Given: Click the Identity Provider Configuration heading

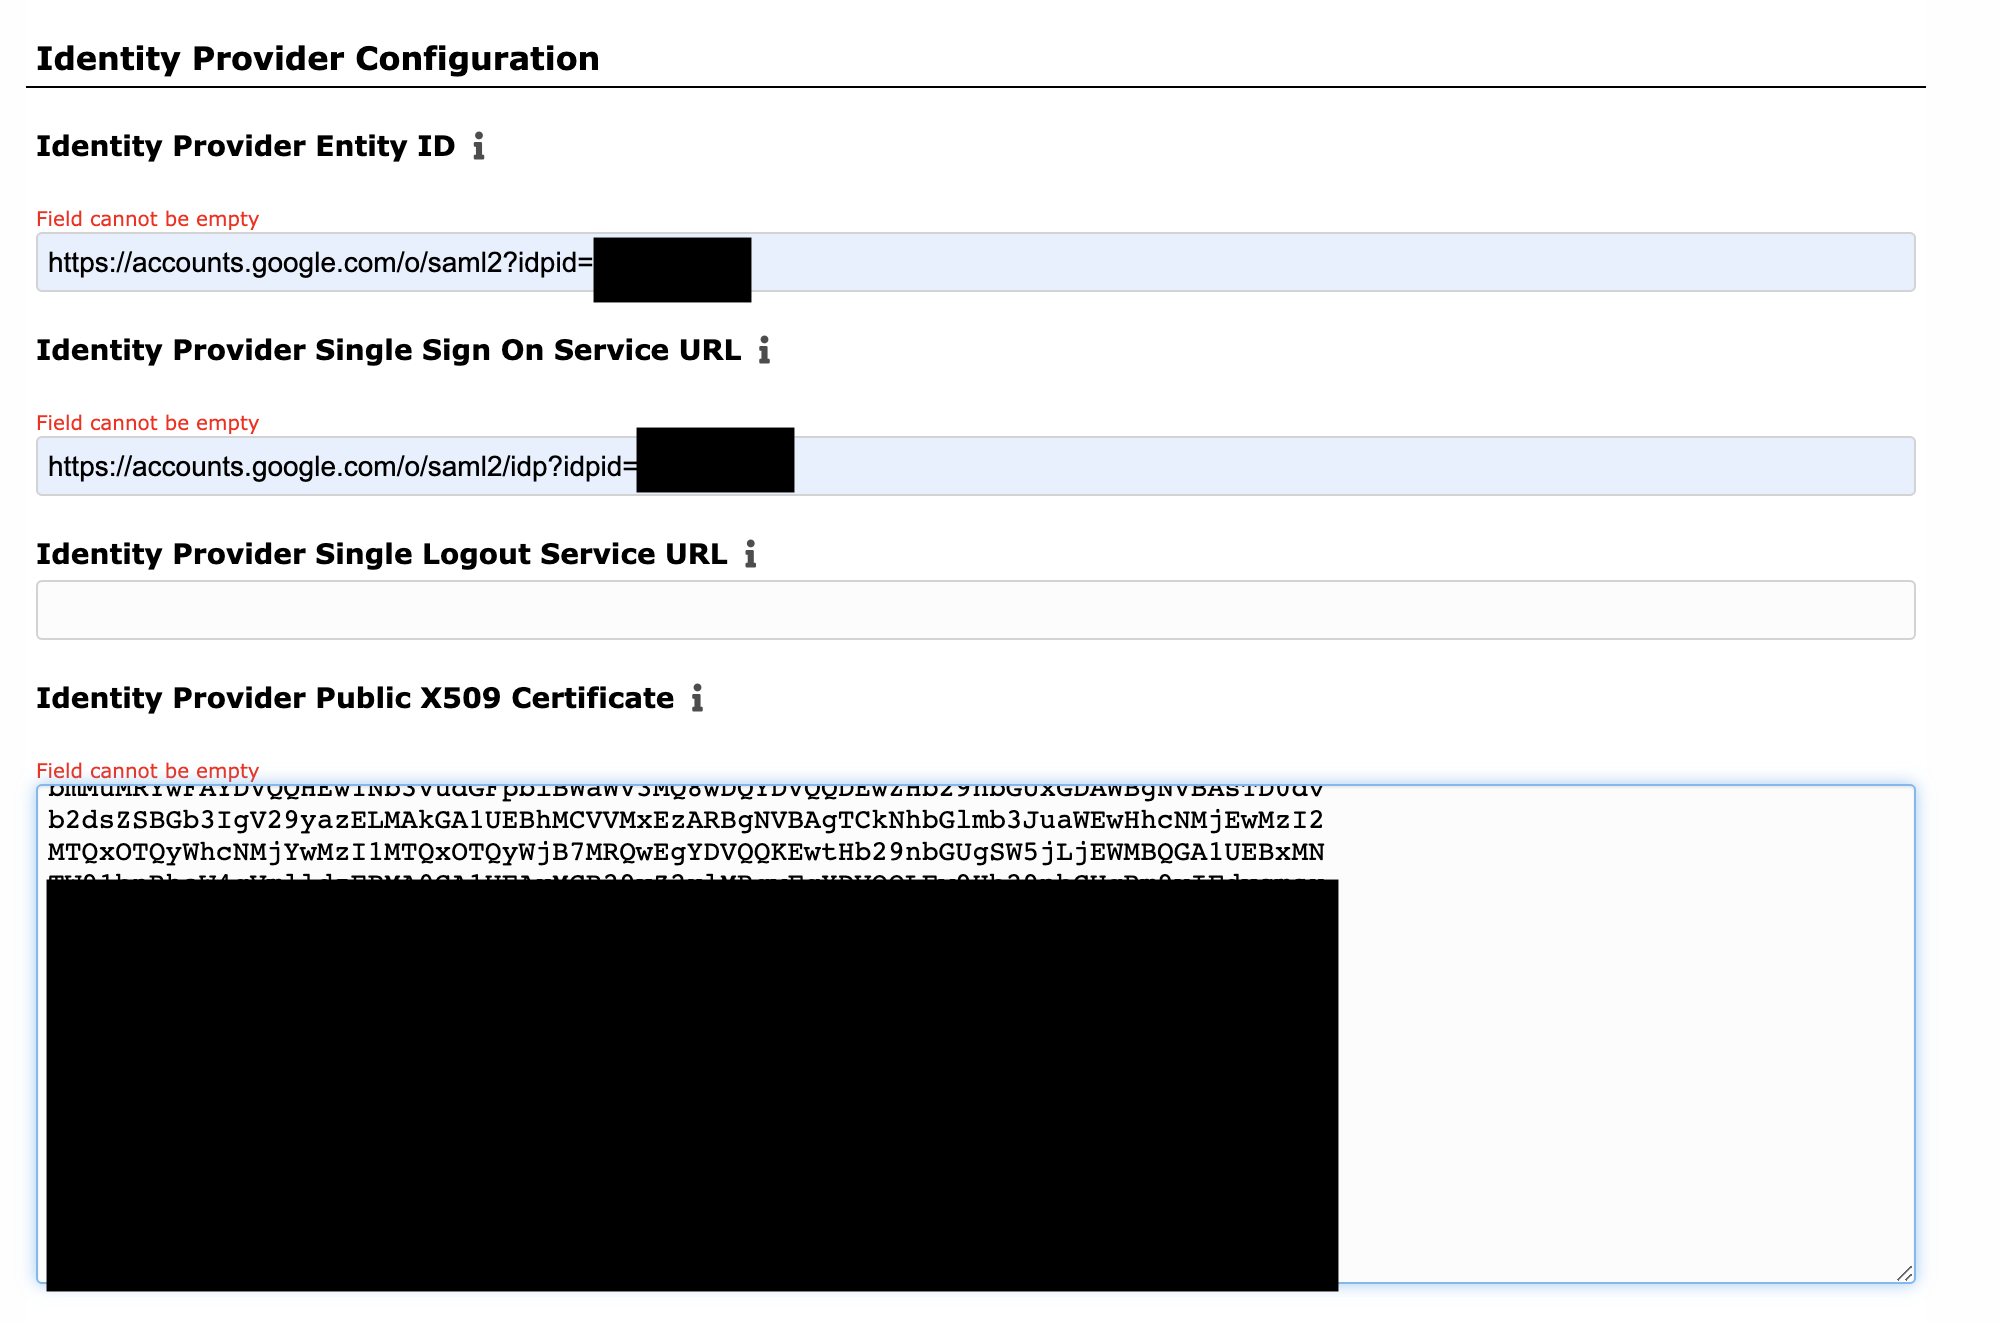Looking at the screenshot, I should [318, 58].
